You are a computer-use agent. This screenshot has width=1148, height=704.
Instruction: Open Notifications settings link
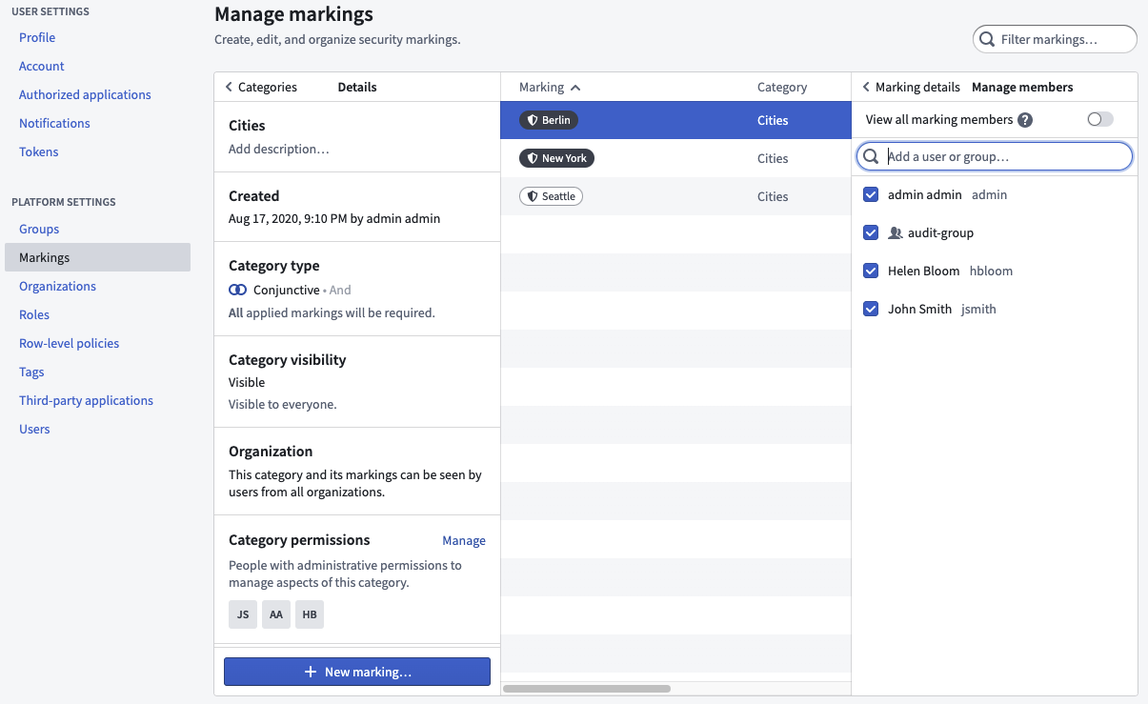pyautogui.click(x=55, y=123)
